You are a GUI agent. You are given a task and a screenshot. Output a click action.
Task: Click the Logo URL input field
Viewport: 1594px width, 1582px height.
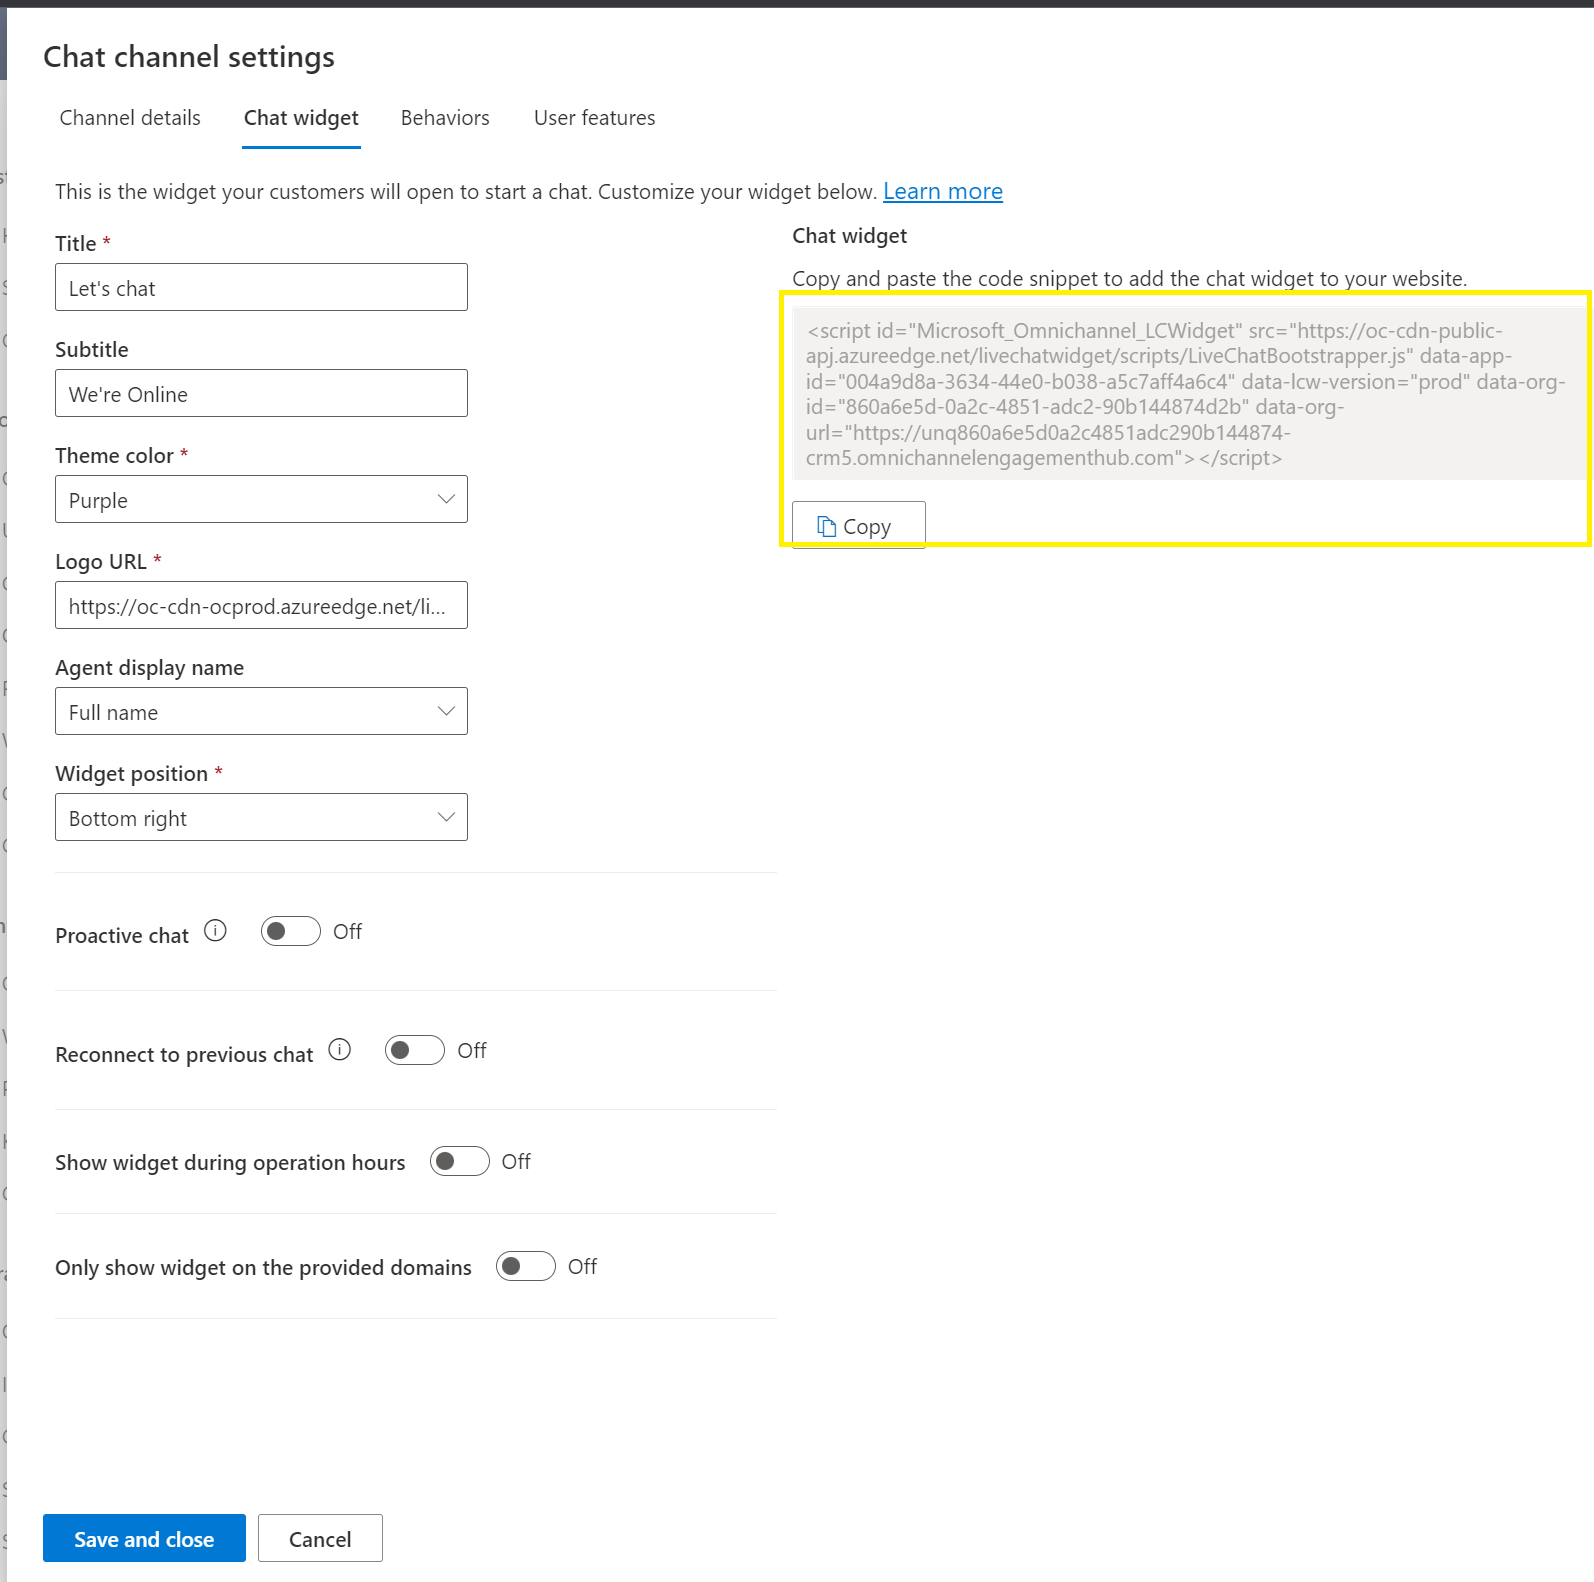(x=261, y=605)
